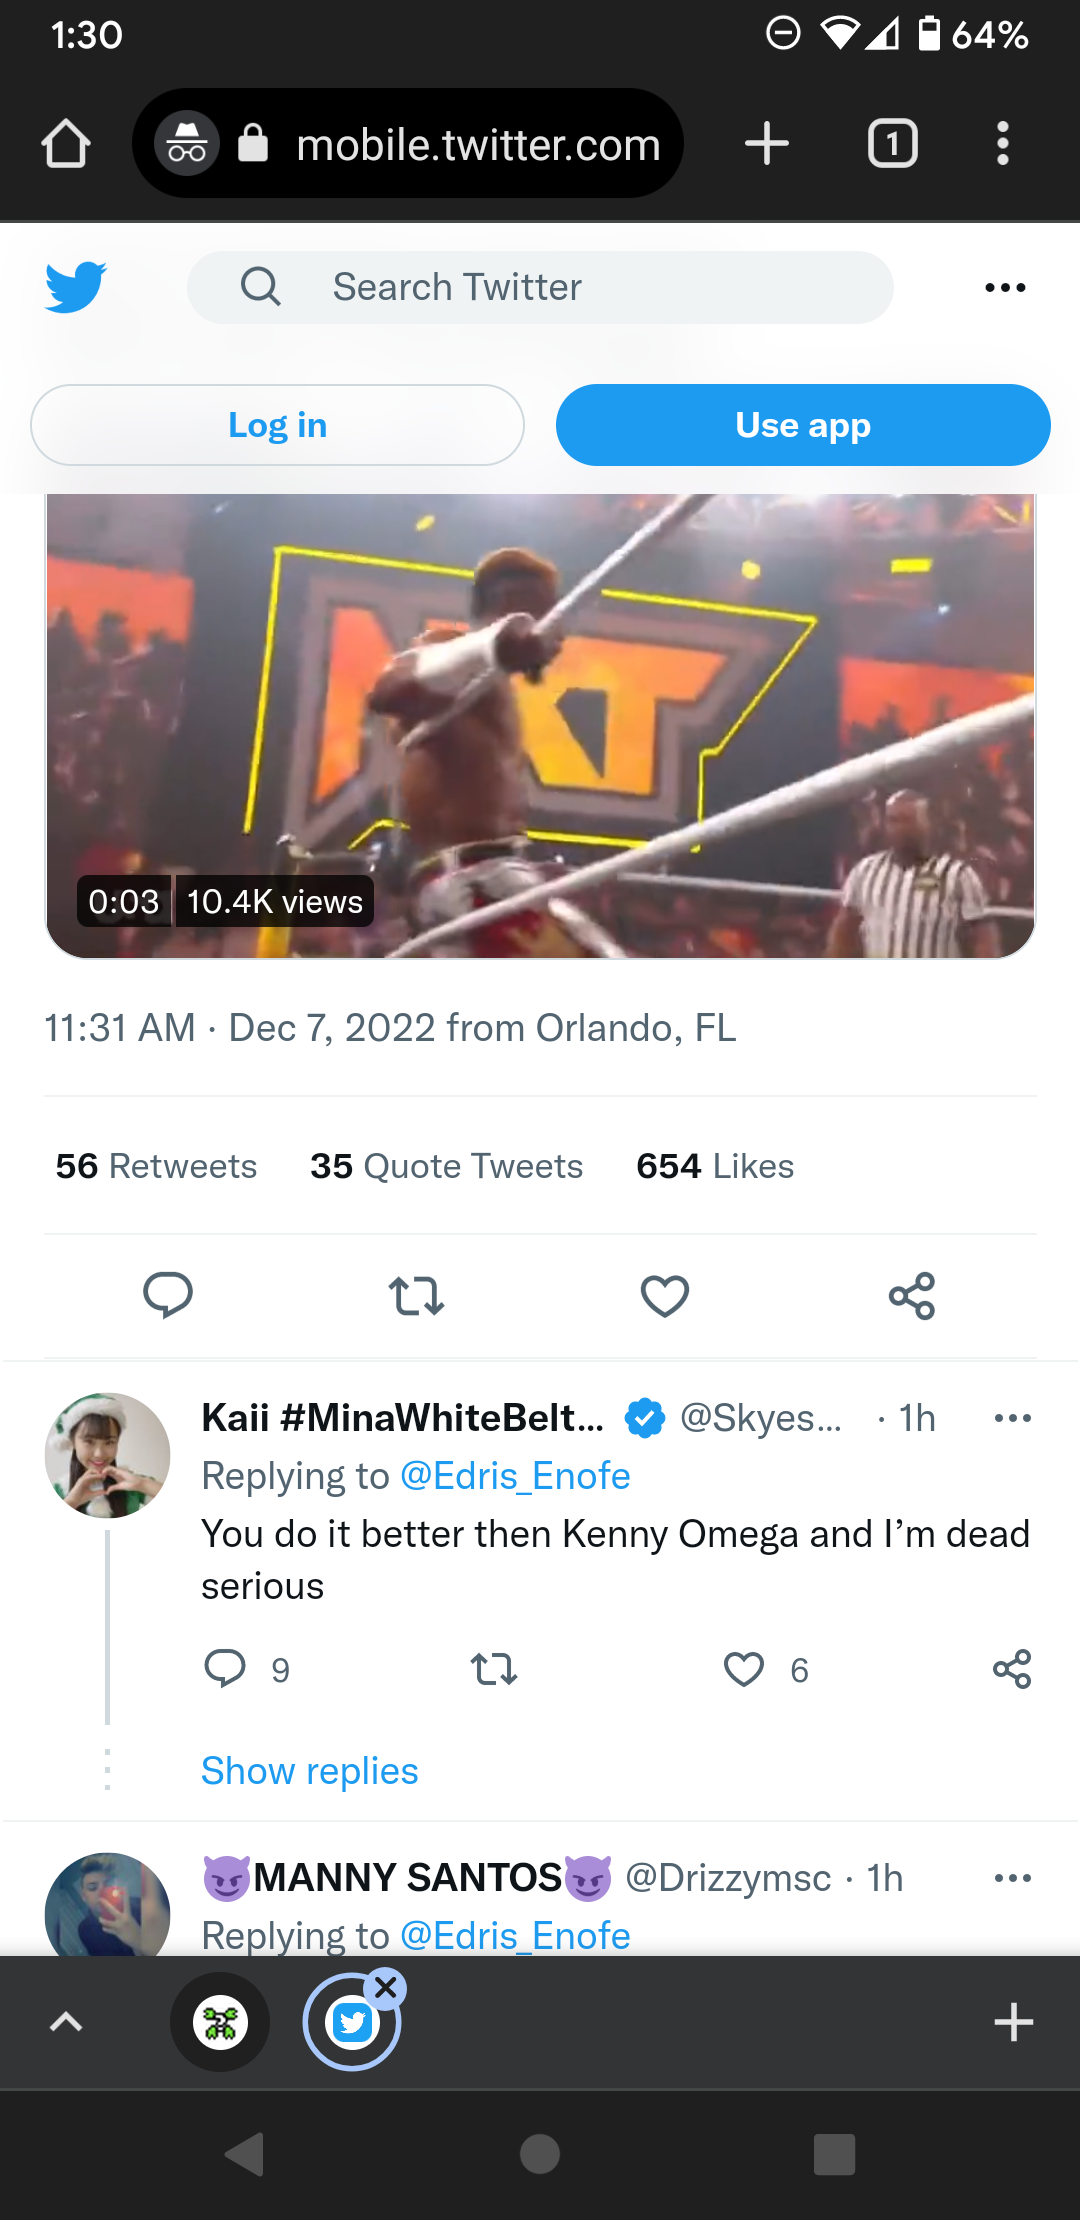The image size is (1080, 2220).
Task: Retweet Kaii's reply
Action: tap(494, 1669)
